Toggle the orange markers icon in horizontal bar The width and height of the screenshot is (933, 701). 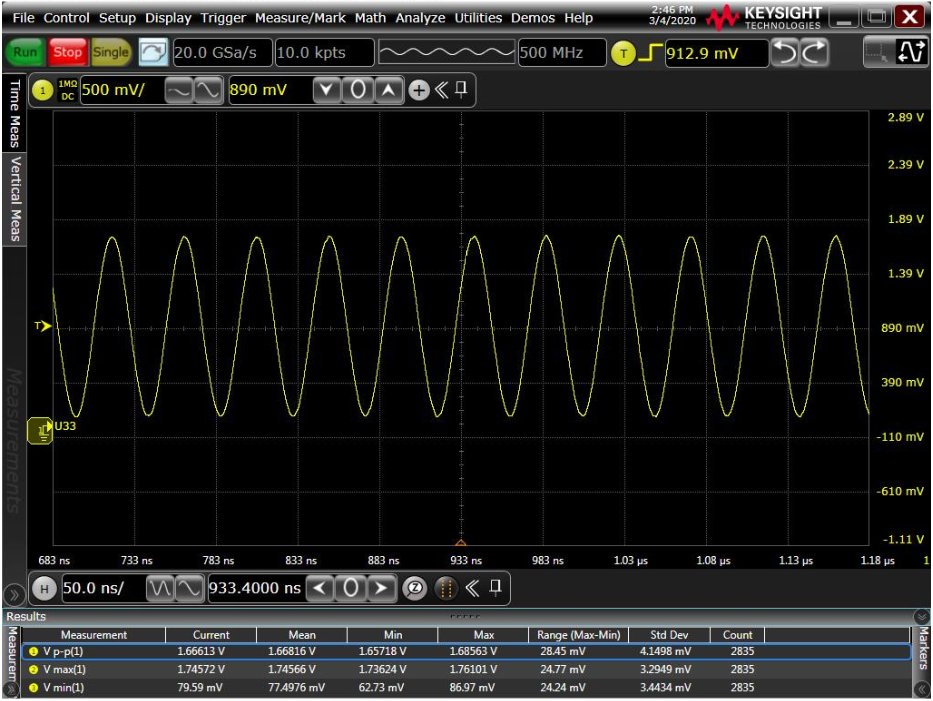(x=446, y=589)
